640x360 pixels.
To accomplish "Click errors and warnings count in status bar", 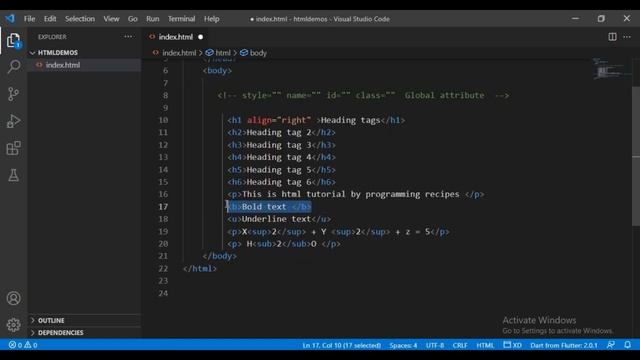I will (x=23, y=345).
